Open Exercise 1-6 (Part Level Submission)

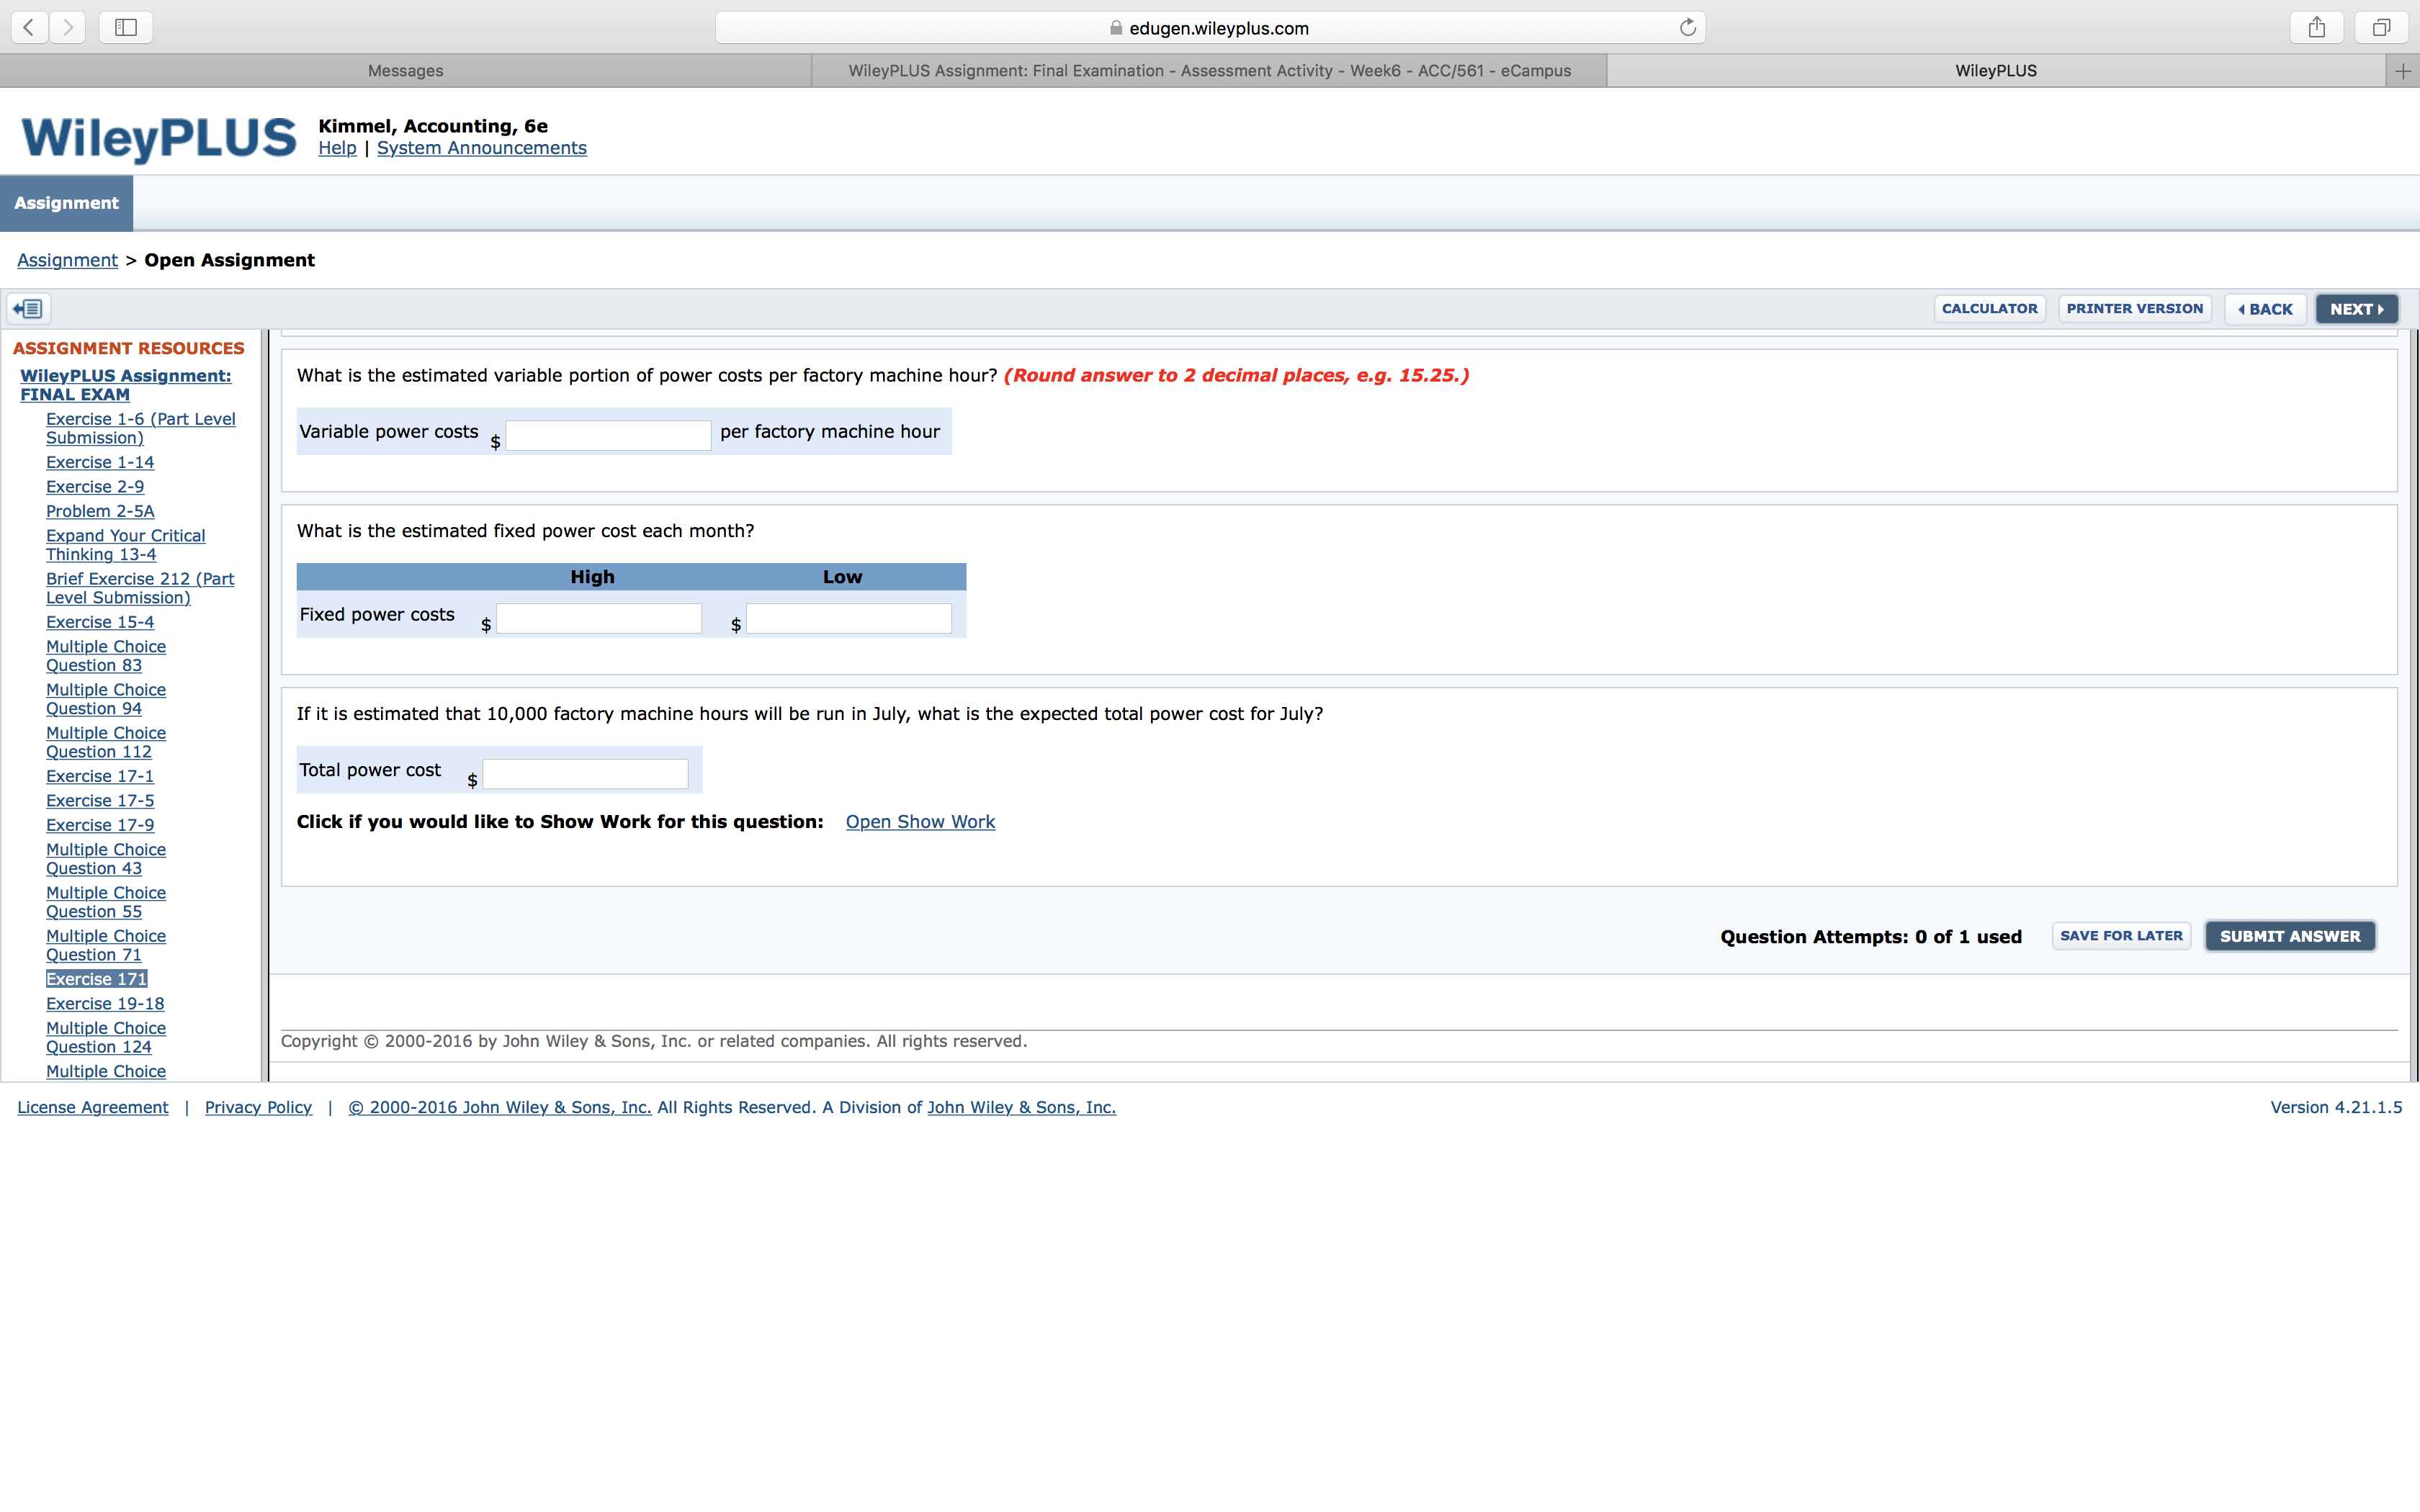pyautogui.click(x=141, y=428)
